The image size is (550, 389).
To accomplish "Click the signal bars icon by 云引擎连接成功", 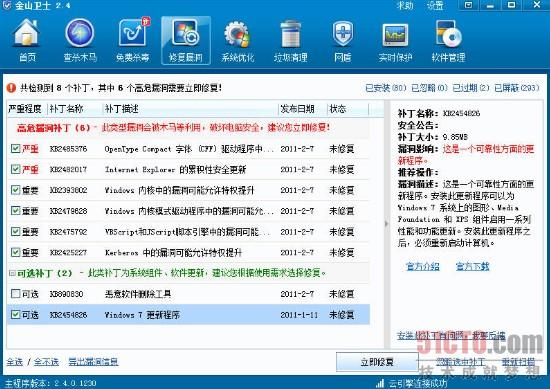I will (380, 383).
